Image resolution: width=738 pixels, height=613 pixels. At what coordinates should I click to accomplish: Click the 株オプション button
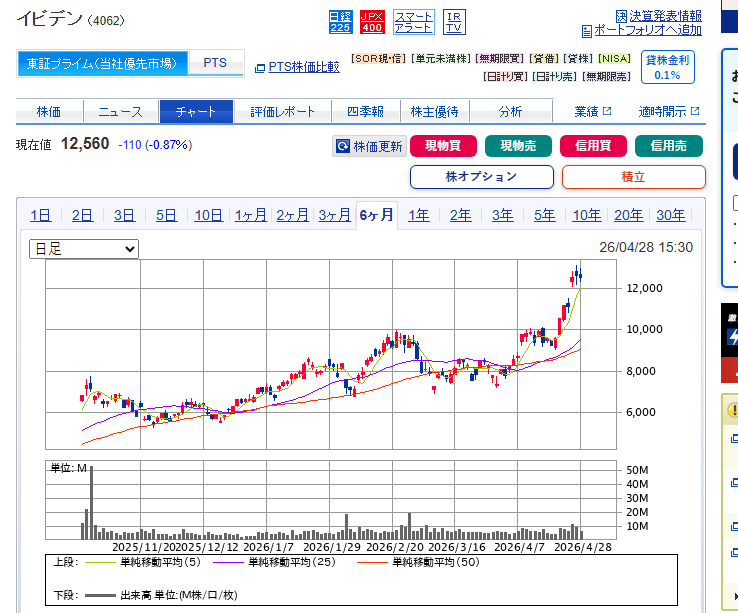481,177
